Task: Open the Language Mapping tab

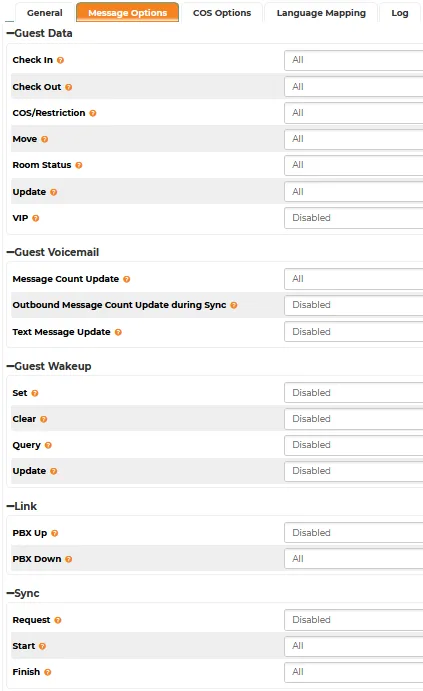Action: [321, 13]
